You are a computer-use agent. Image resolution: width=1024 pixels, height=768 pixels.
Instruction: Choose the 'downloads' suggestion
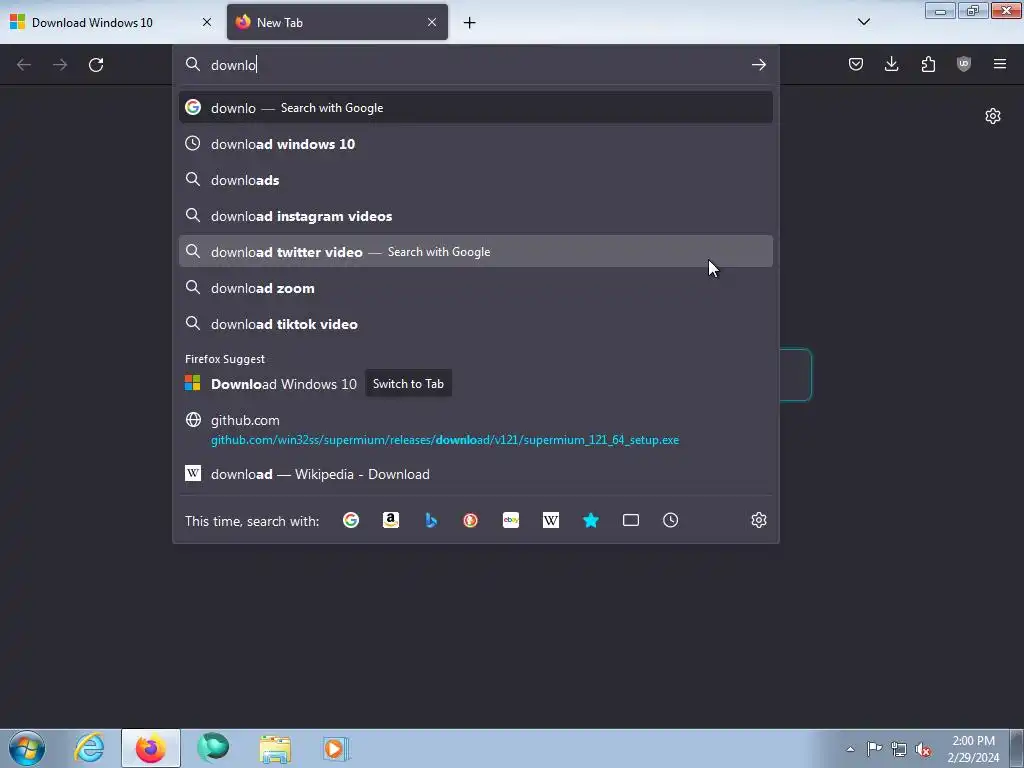(x=475, y=180)
